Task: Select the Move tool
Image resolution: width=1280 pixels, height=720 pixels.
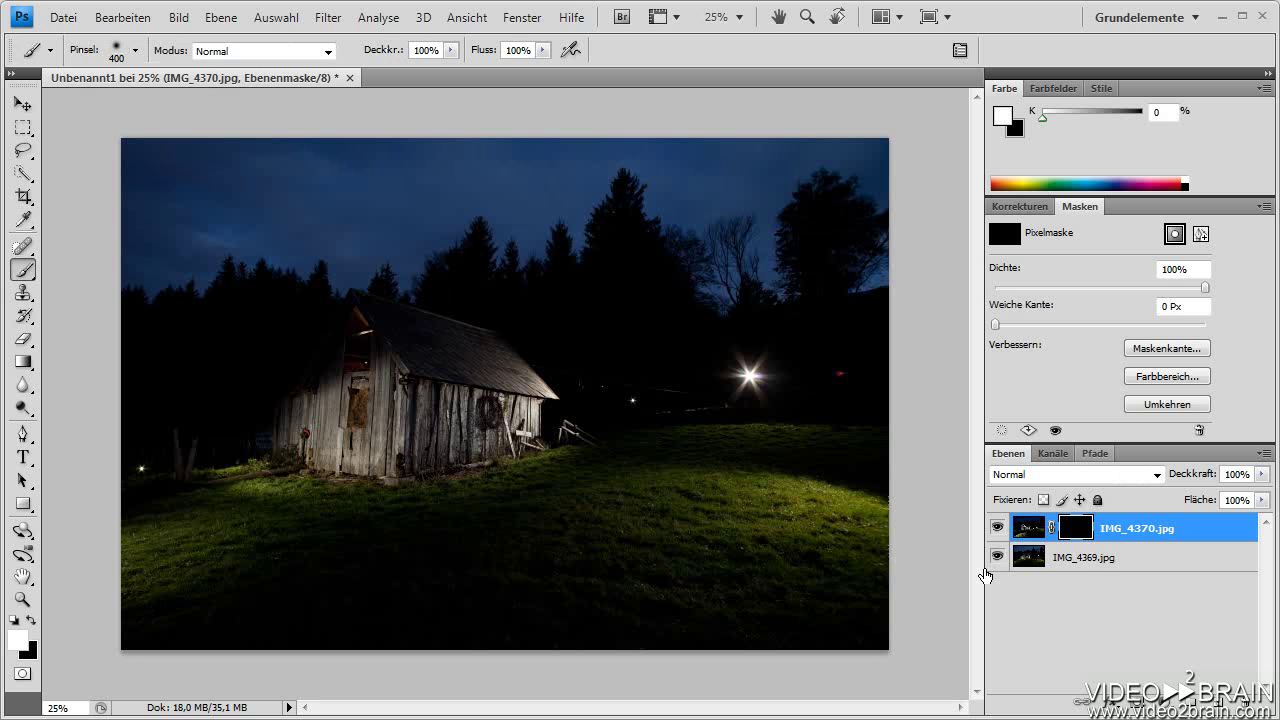Action: (22, 104)
